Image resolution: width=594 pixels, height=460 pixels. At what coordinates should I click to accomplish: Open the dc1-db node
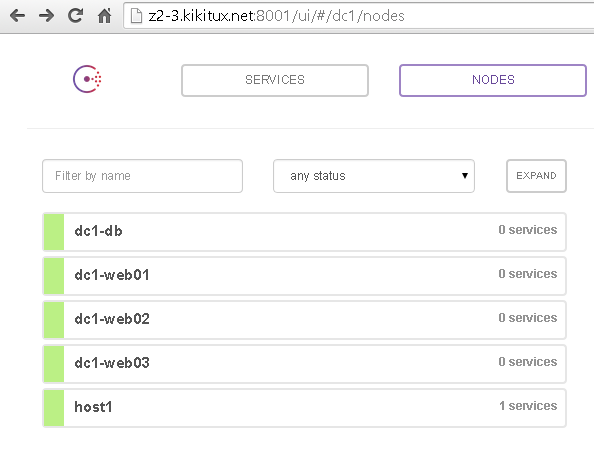click(x=305, y=232)
